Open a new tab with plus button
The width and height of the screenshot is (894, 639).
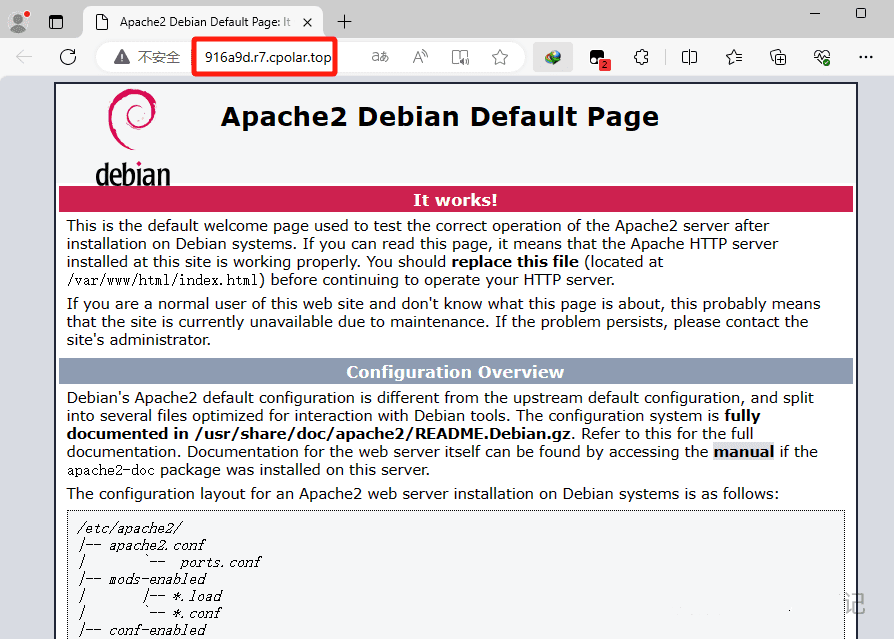[x=345, y=21]
